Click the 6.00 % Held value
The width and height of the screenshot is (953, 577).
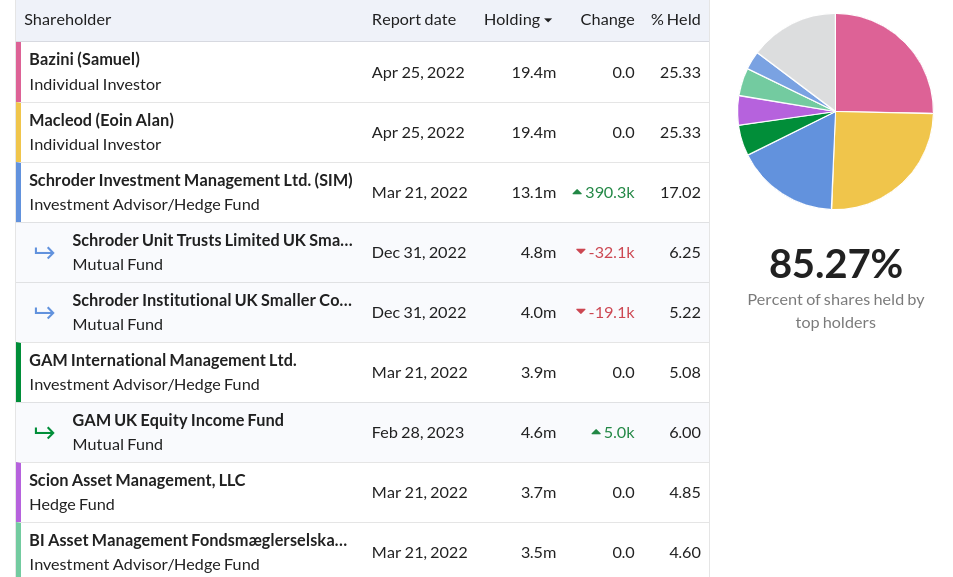pos(685,432)
